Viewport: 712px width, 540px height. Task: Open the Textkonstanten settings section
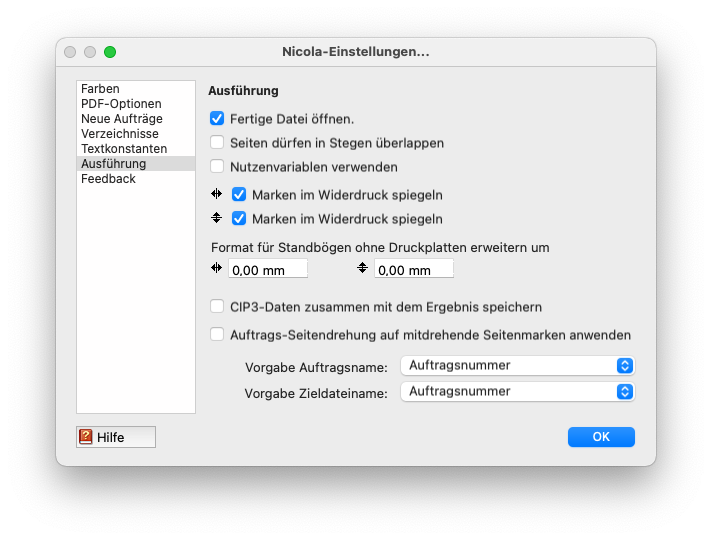coord(136,149)
